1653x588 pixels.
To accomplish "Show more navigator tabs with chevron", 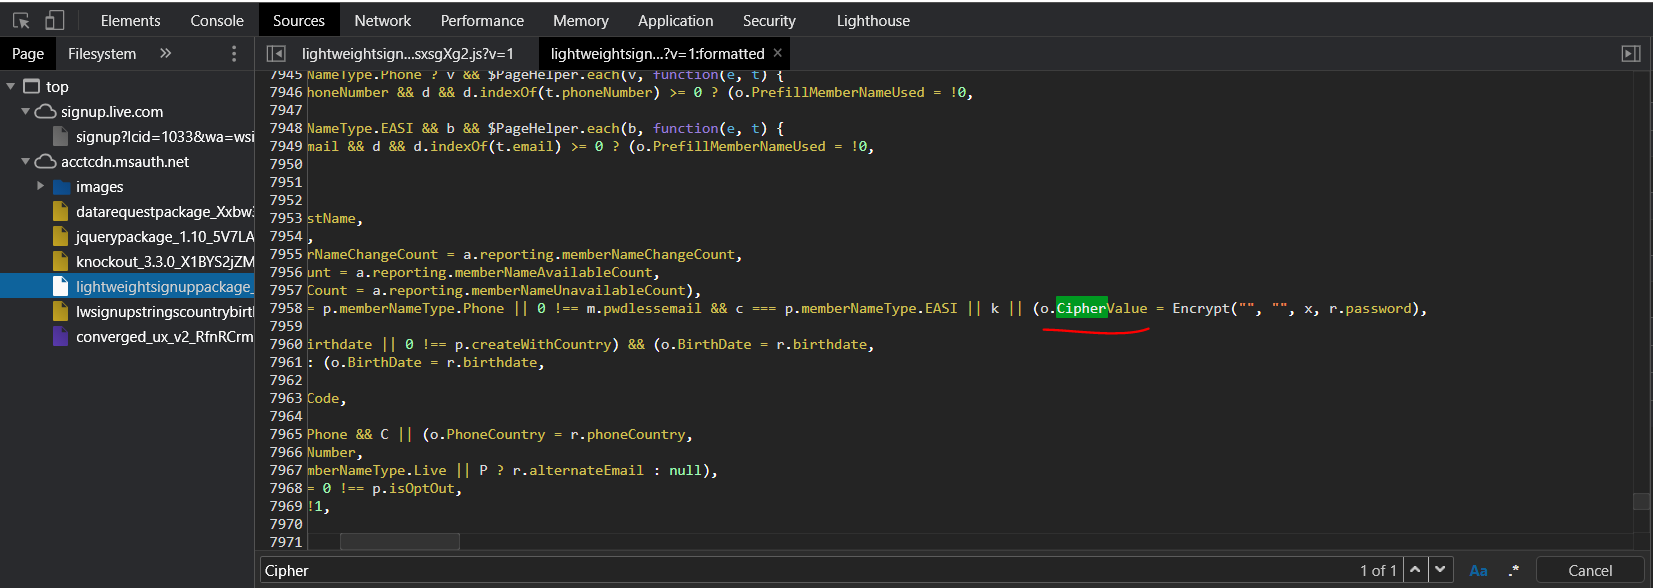I will (166, 54).
